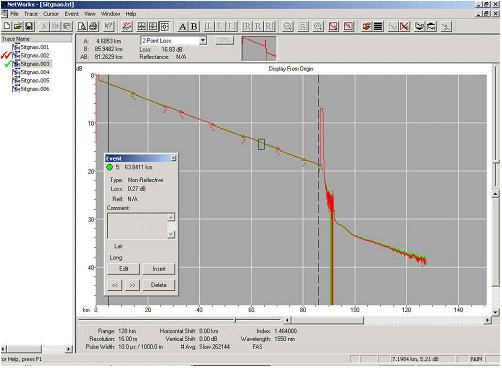The image size is (502, 368).
Task: Click the Save floppy disk icon
Action: tap(29, 26)
